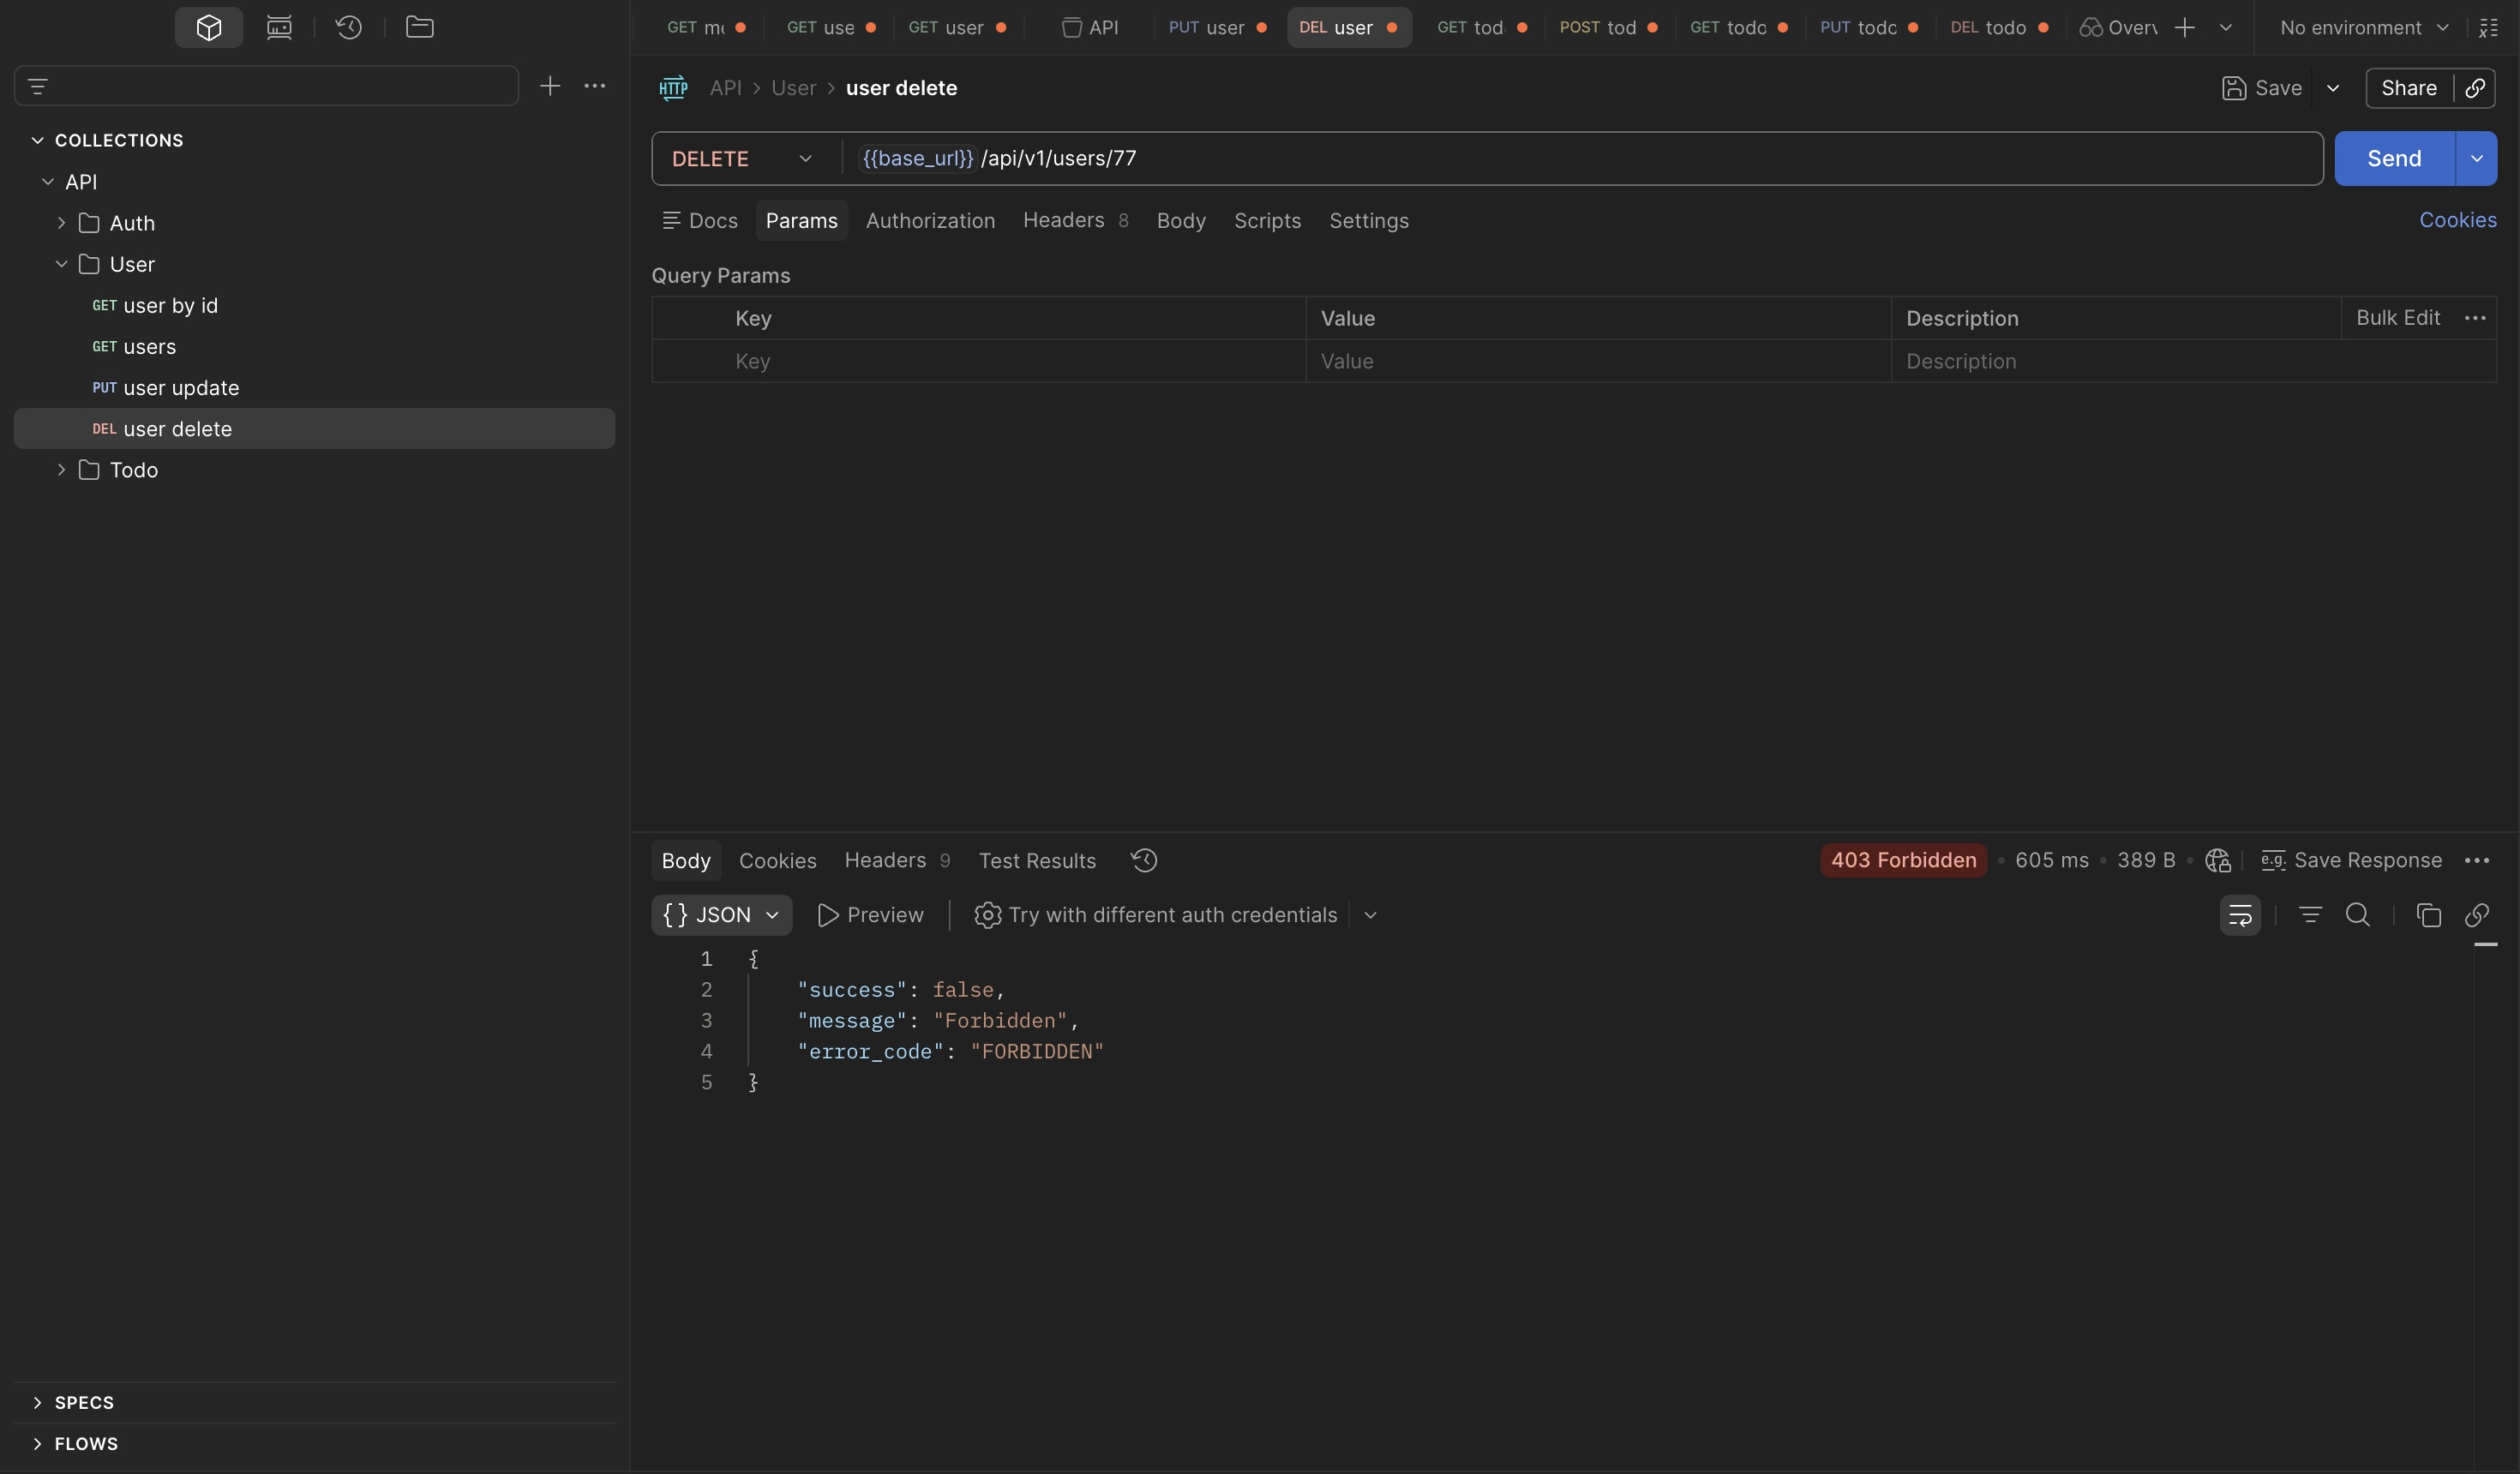Viewport: 2520px width, 1474px height.
Task: Open the Cookies link
Action: 2457,220
